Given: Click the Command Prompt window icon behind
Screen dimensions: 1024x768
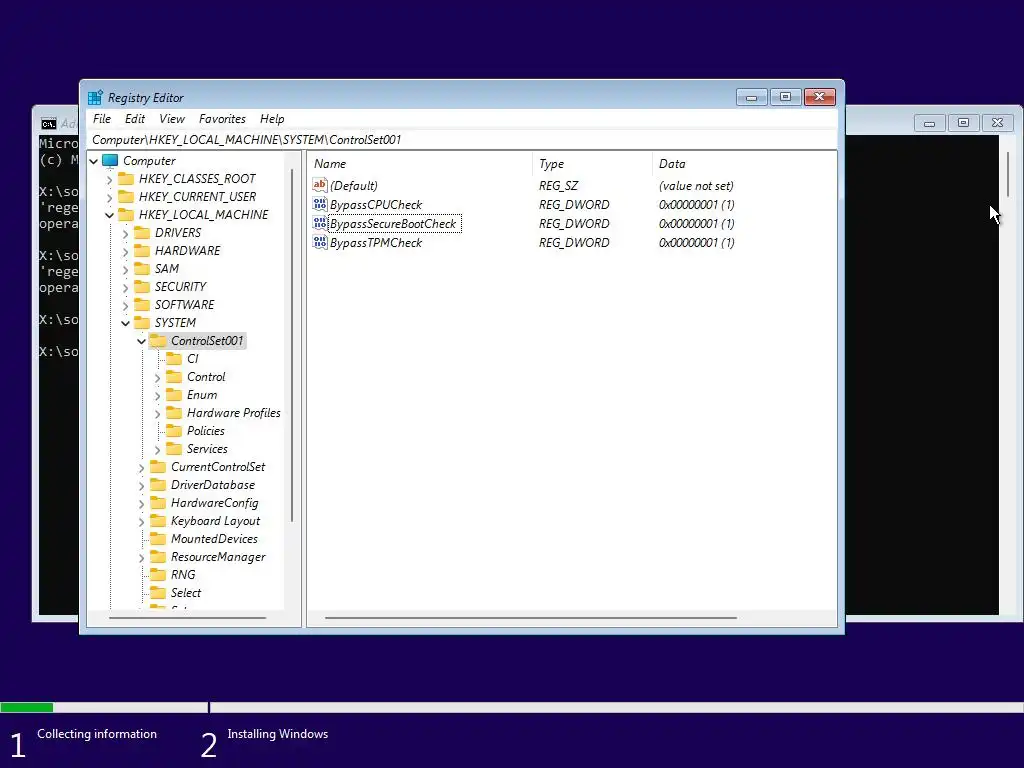Looking at the screenshot, I should click(49, 123).
